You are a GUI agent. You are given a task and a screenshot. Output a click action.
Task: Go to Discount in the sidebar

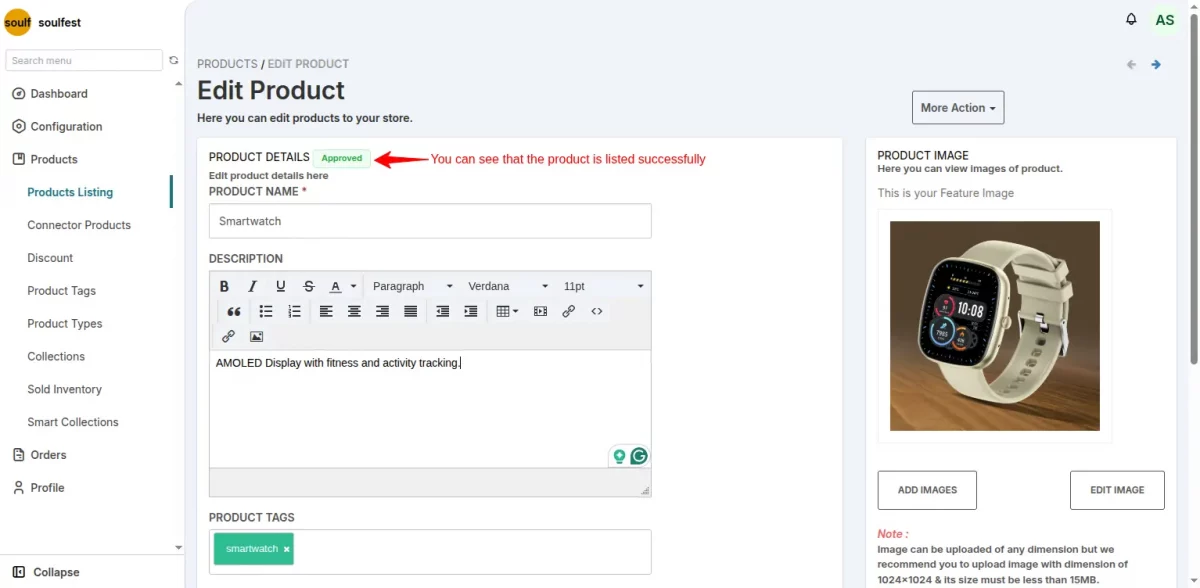pos(50,258)
